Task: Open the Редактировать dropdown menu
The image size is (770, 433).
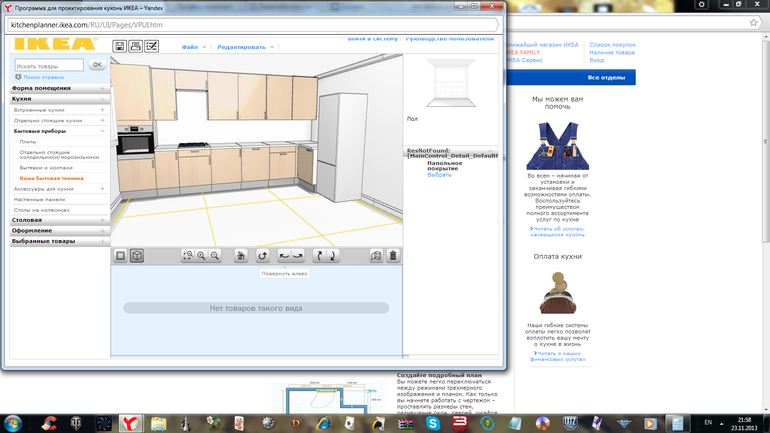Action: (x=243, y=47)
